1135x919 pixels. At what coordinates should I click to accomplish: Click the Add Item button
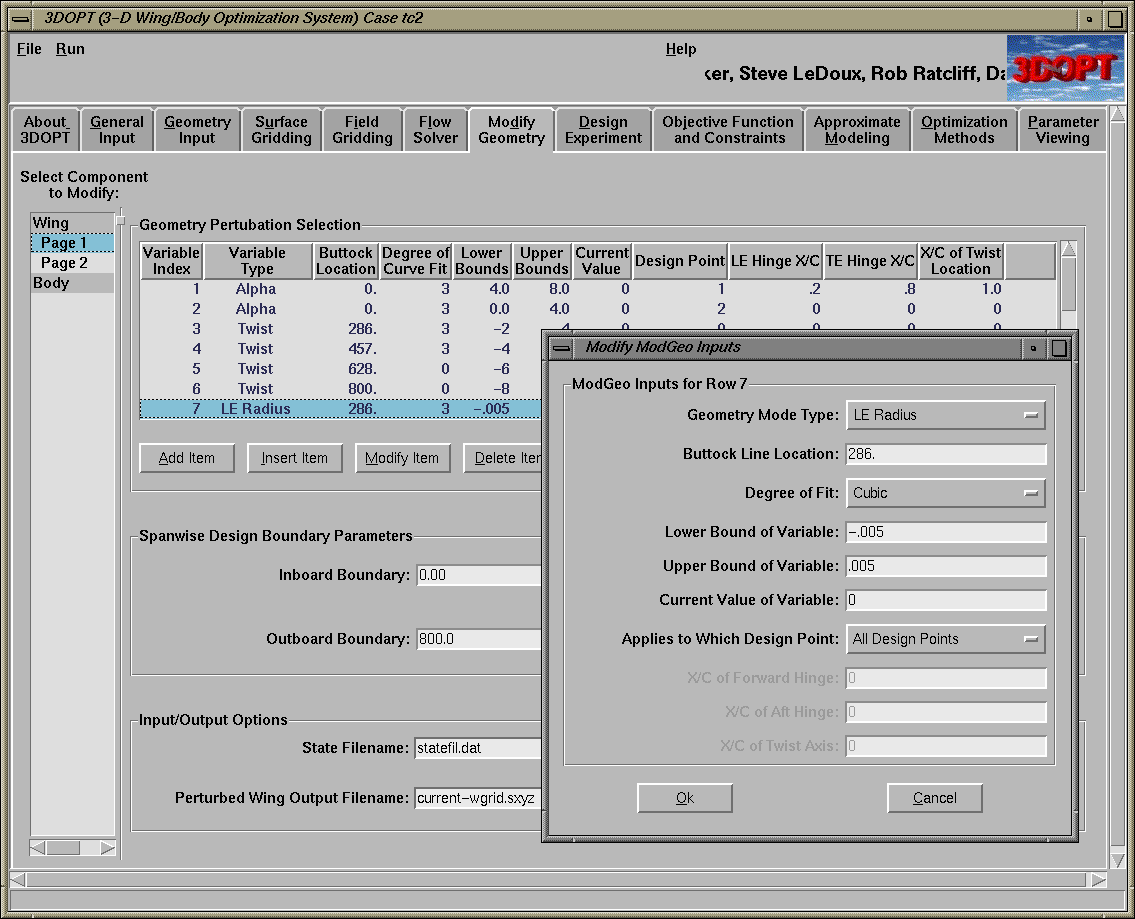point(187,458)
